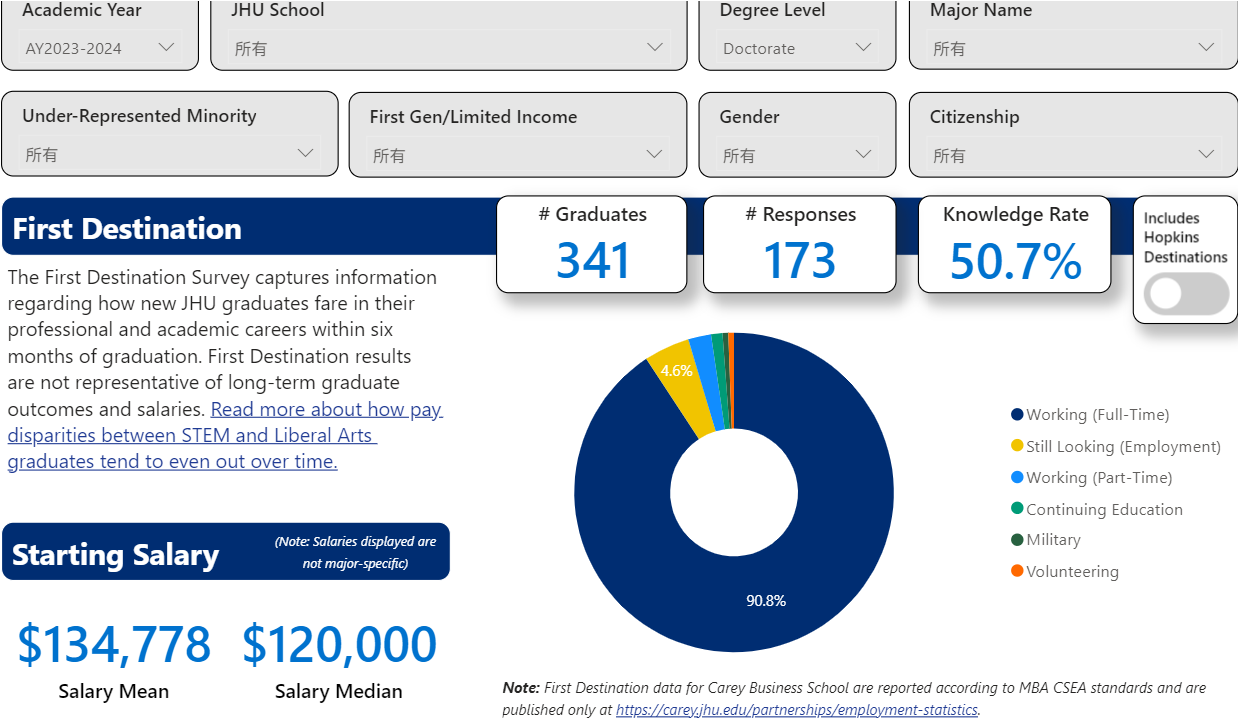The width and height of the screenshot is (1245, 721).
Task: Open the Degree Level dropdown
Action: [797, 48]
